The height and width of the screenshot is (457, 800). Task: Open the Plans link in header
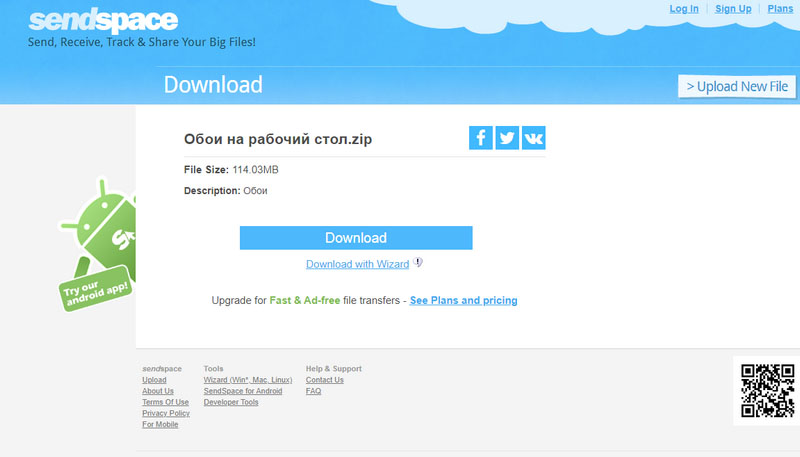coord(780,9)
